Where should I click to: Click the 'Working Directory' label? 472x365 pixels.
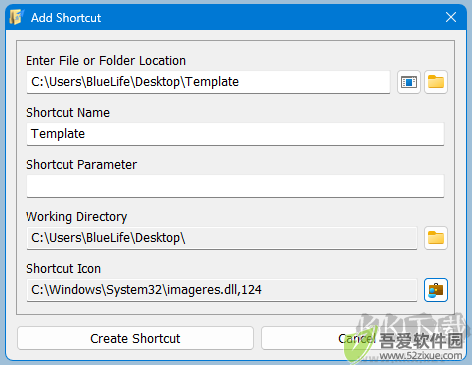pyautogui.click(x=77, y=217)
